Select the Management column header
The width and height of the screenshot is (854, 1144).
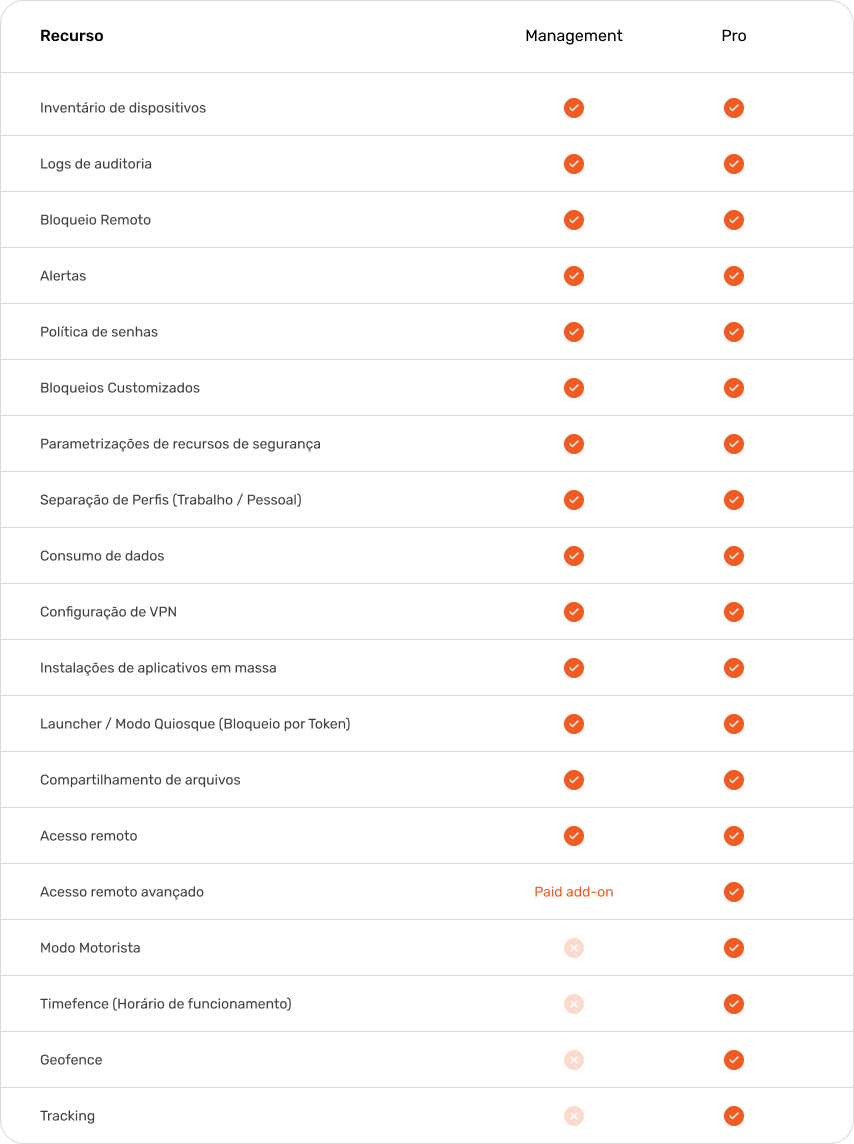click(x=574, y=36)
